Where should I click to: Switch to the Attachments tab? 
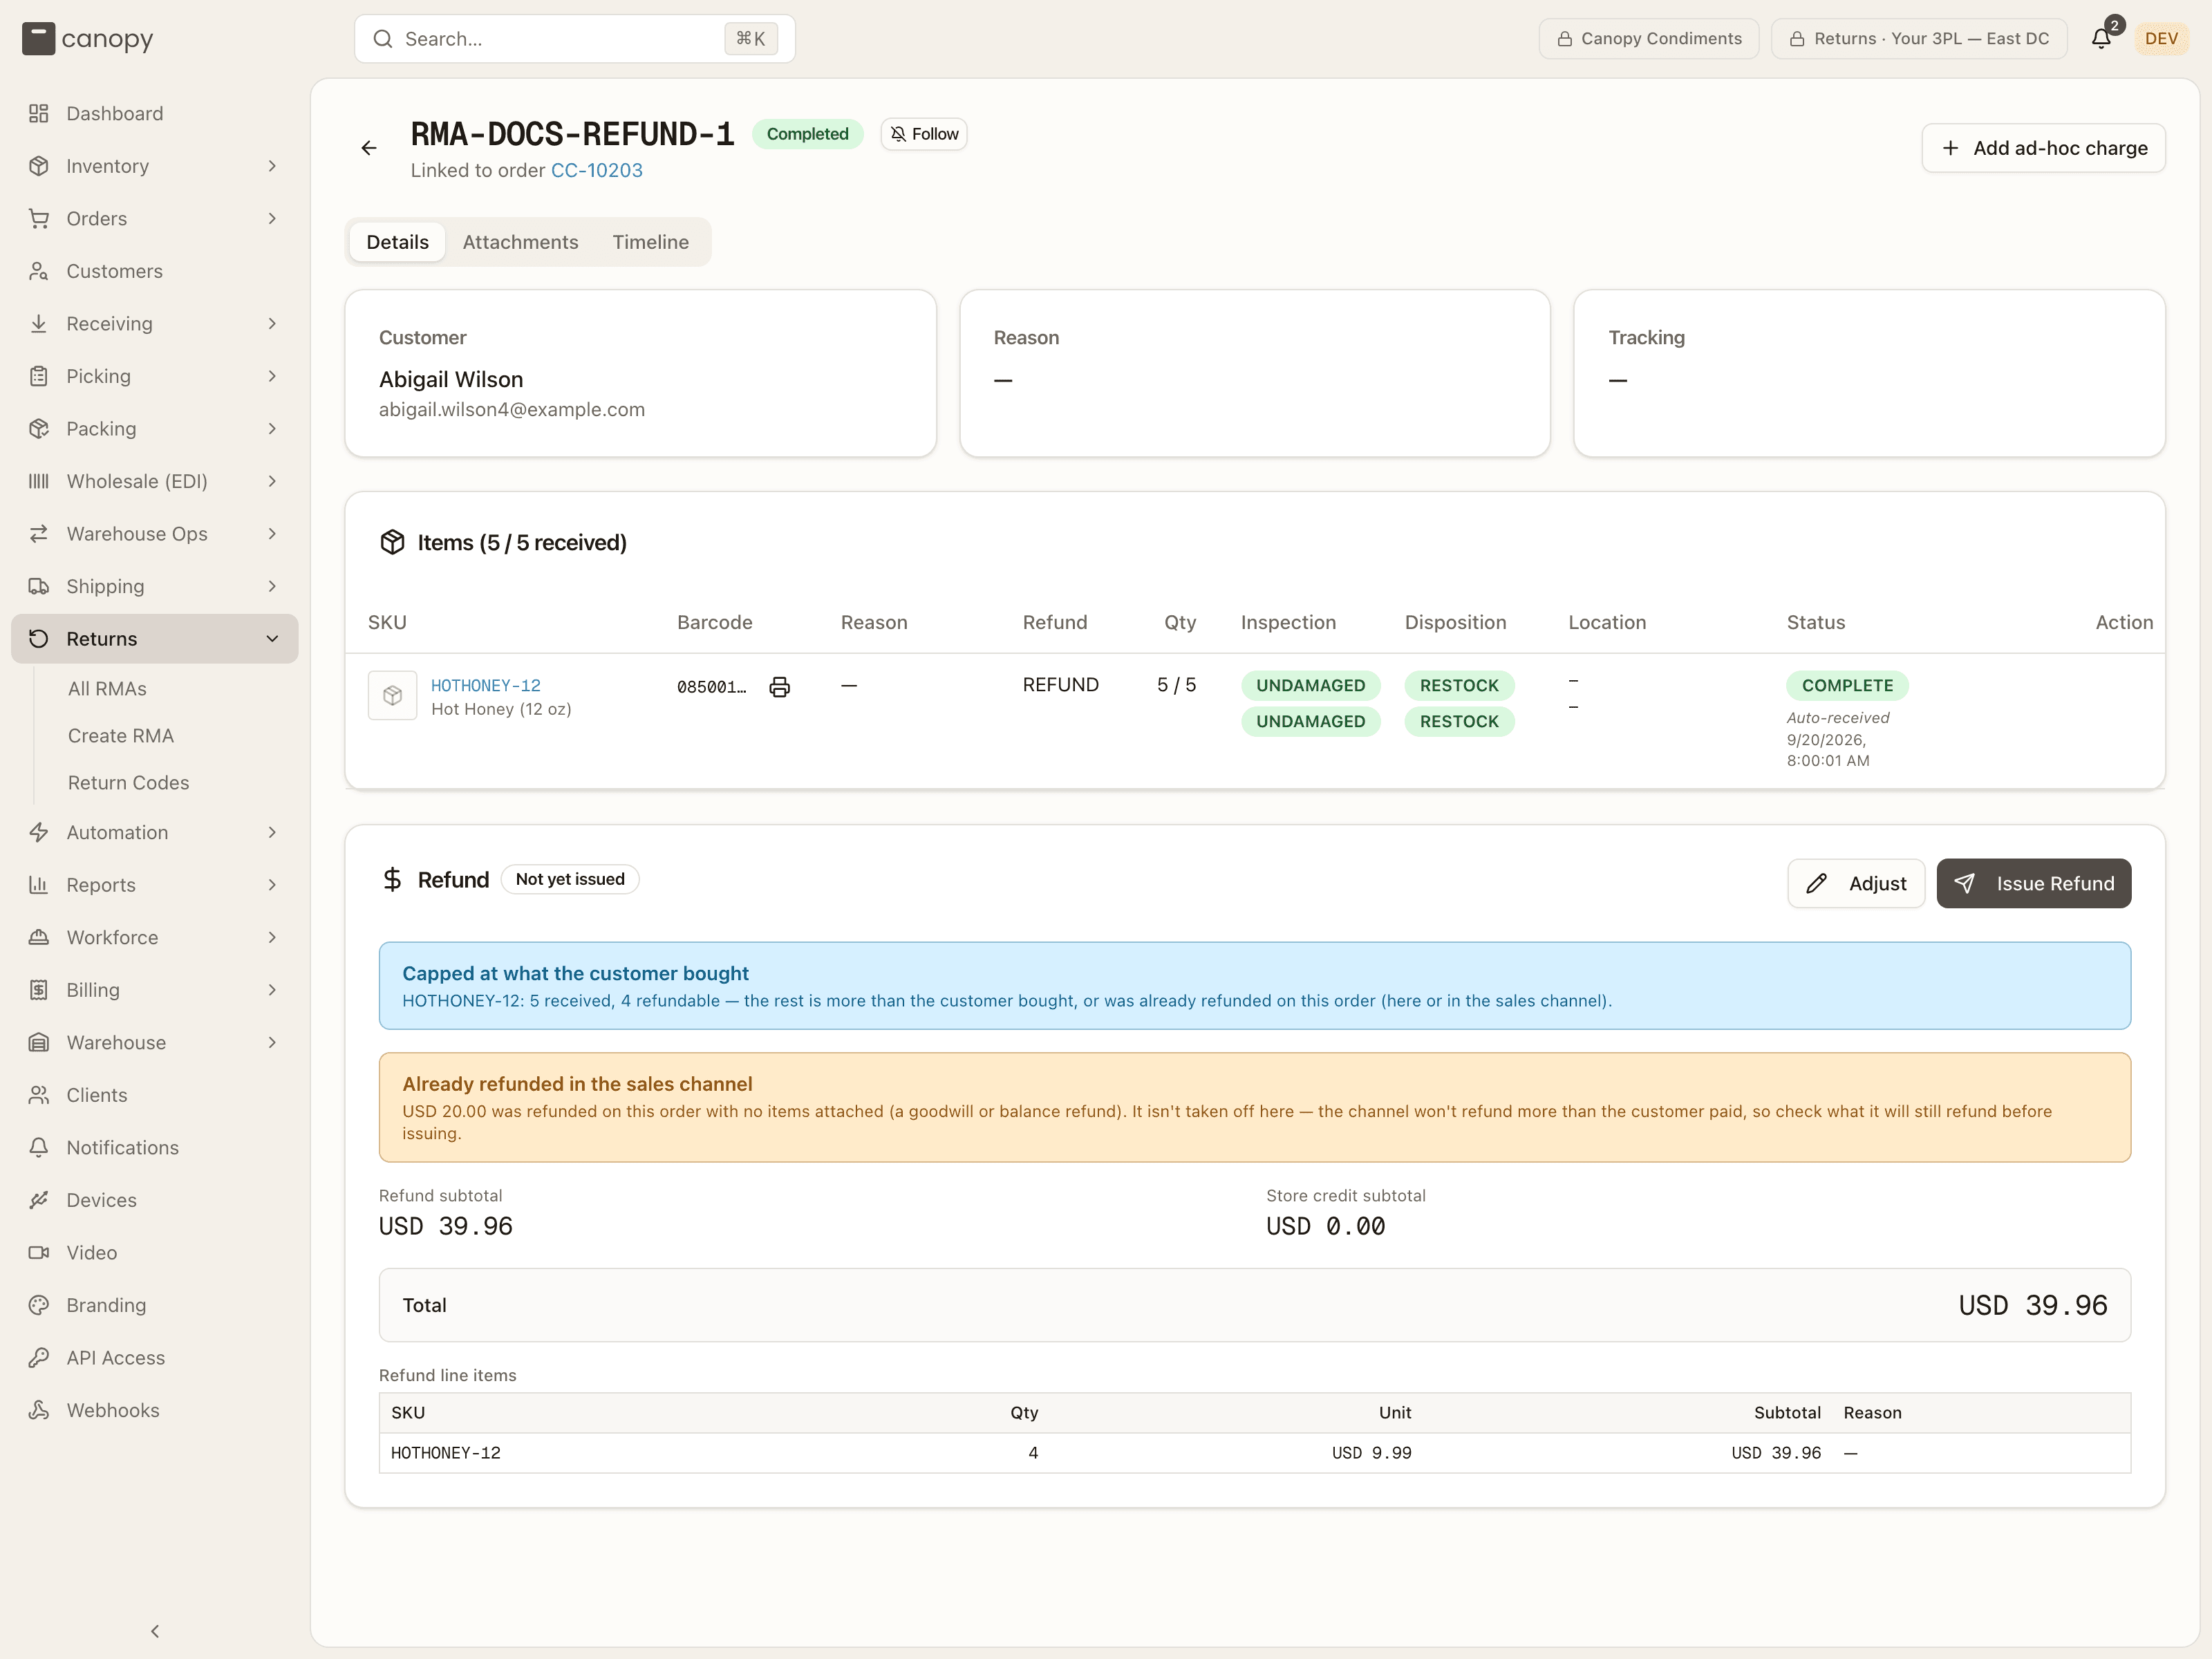click(x=520, y=242)
